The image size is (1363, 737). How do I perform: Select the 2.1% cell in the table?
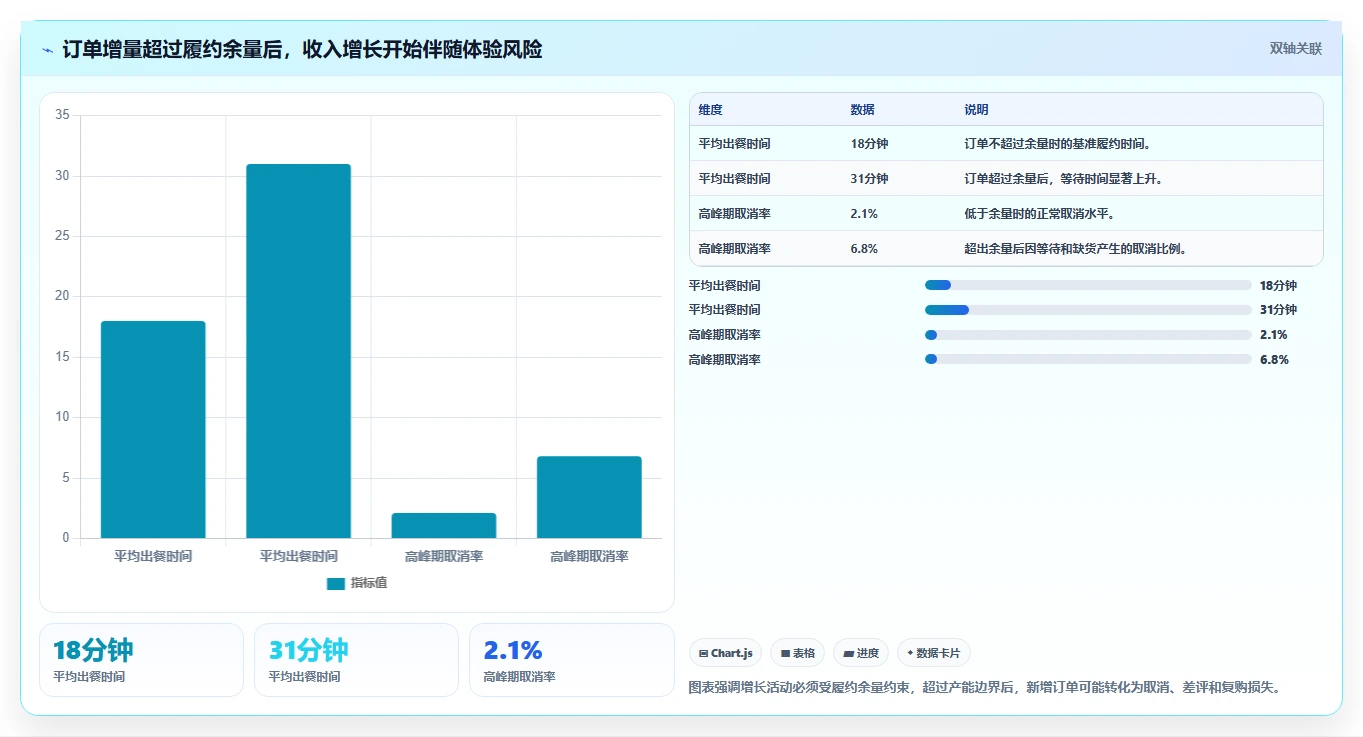864,214
